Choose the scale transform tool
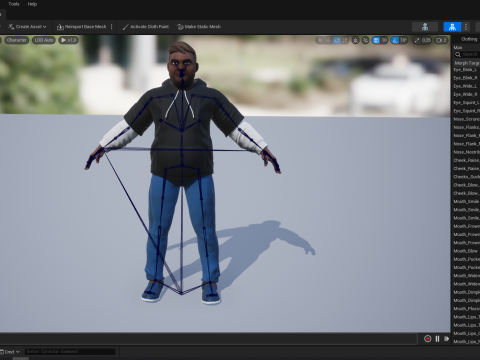This screenshot has height=360, width=480. coord(345,40)
